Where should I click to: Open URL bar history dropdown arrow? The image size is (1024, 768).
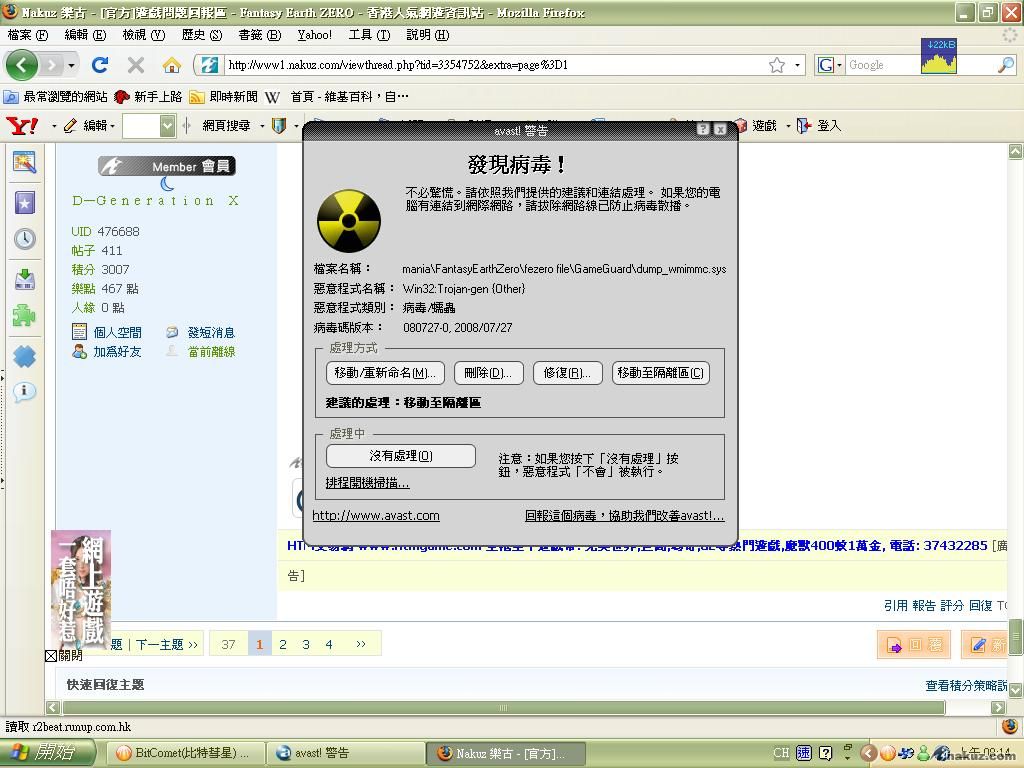(797, 65)
